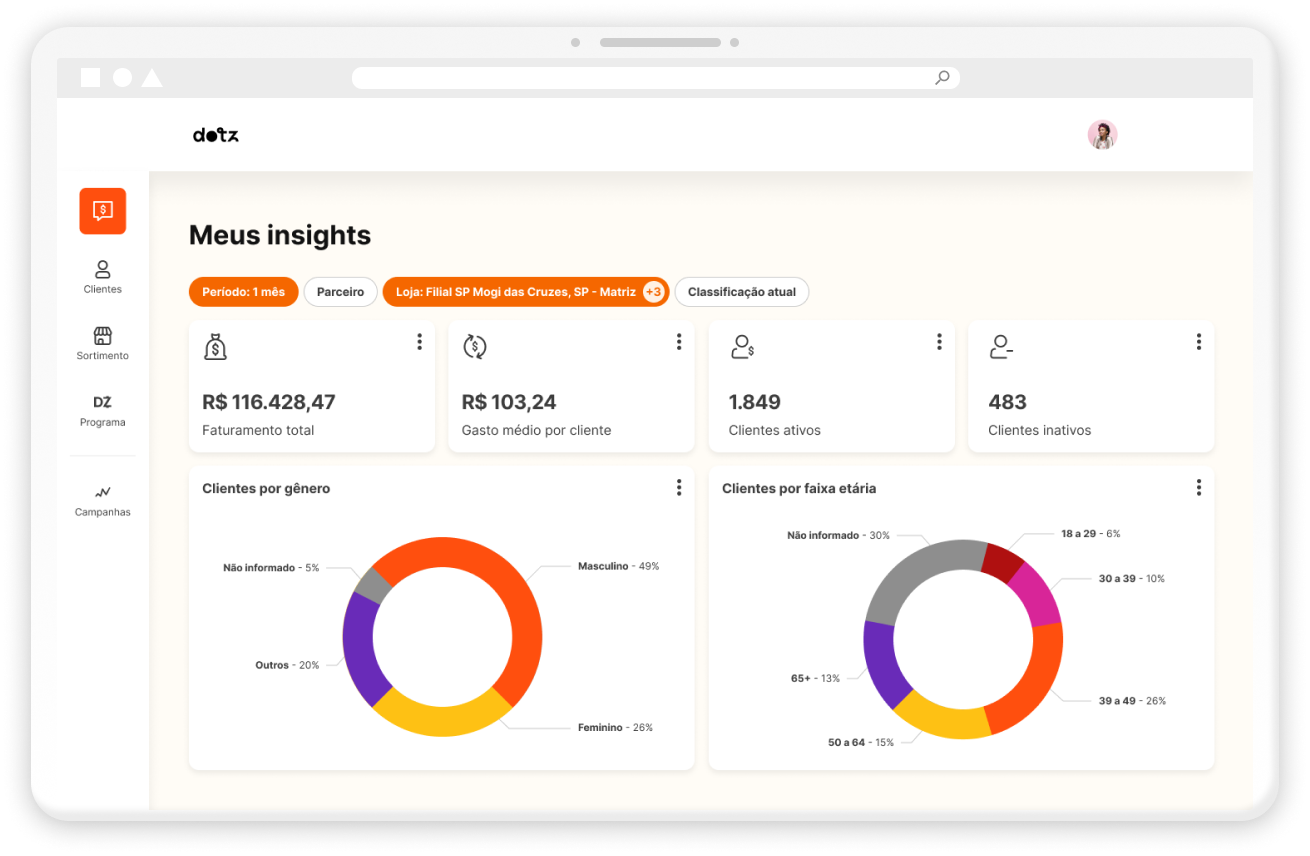The width and height of the screenshot is (1310, 856).
Task: Click the +3 stores badge
Action: coord(653,292)
